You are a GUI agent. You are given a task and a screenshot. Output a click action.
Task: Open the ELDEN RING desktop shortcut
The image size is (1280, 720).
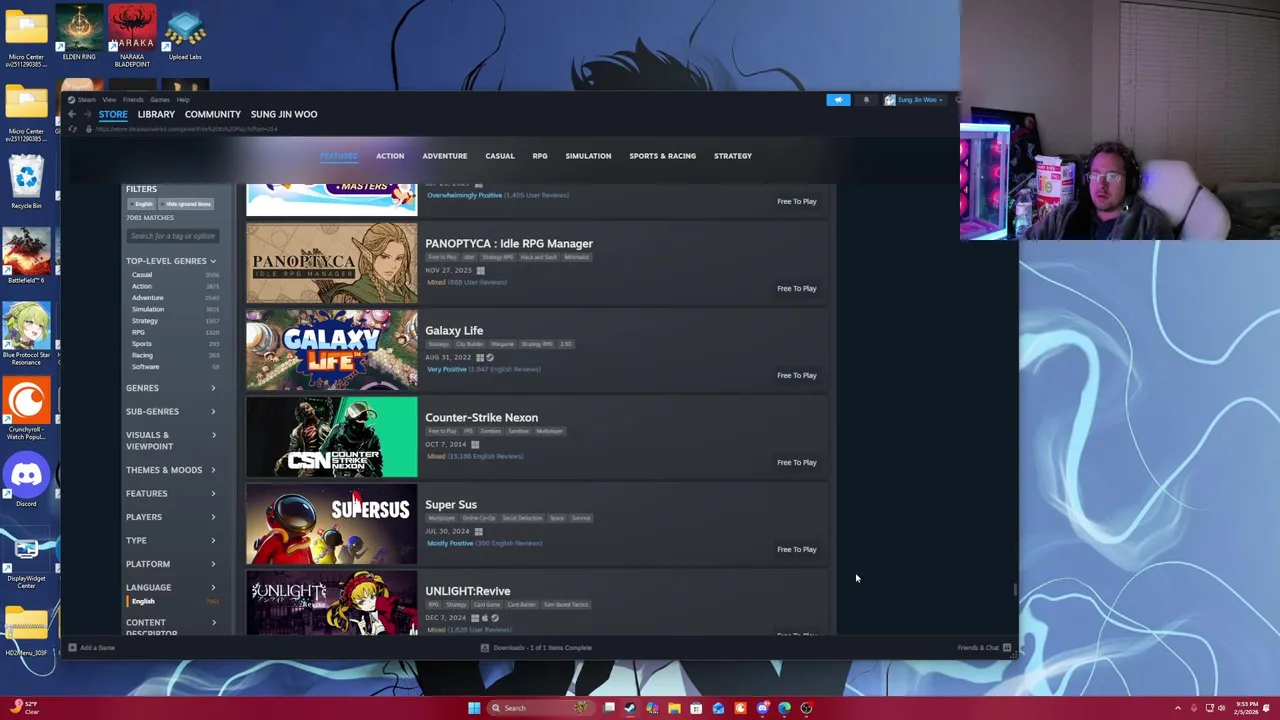(79, 33)
